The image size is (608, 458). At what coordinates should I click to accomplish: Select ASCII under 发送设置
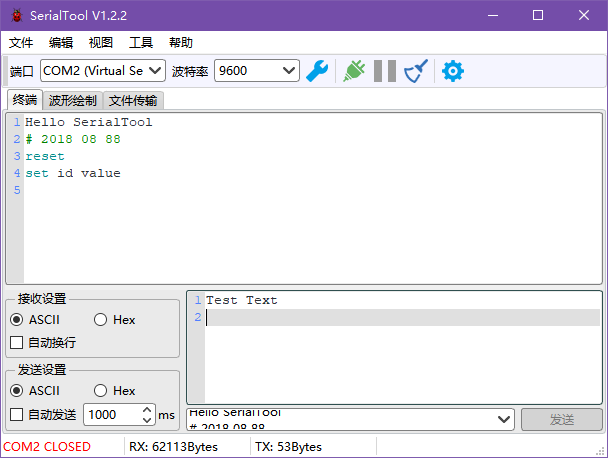click(35, 391)
